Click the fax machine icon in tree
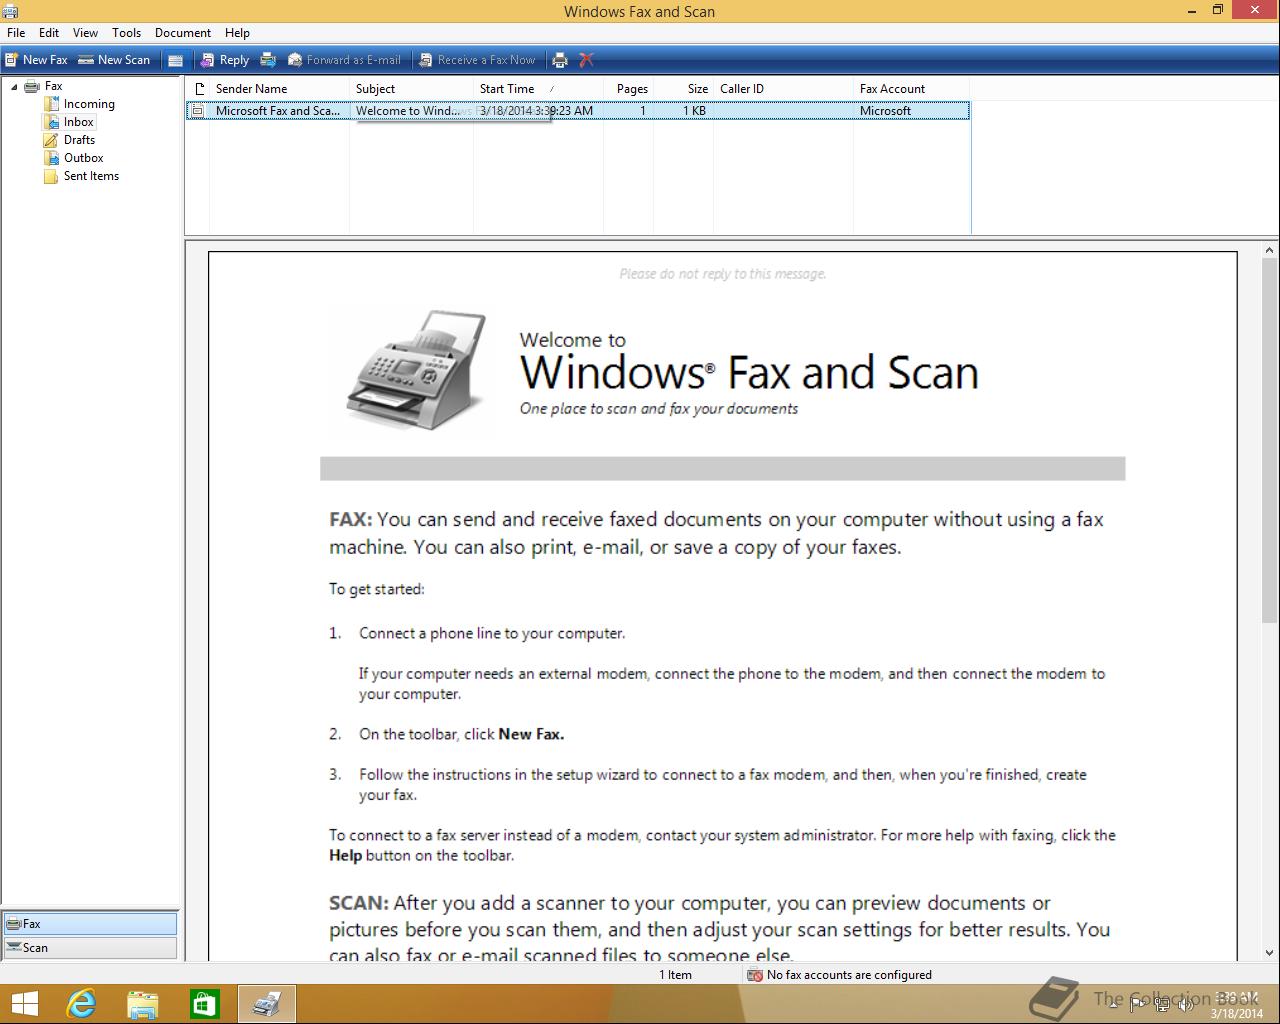 pos(32,86)
